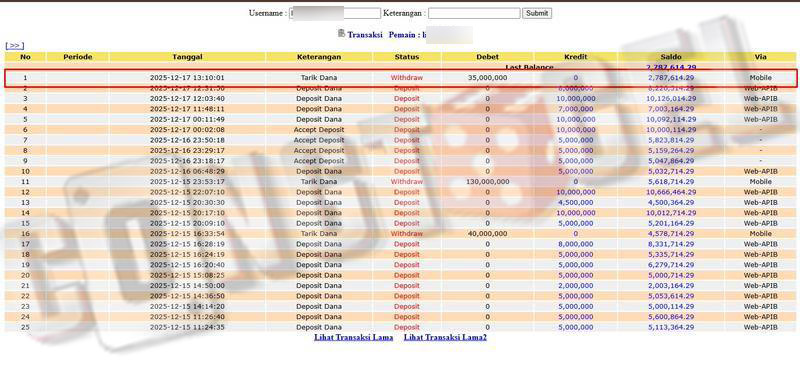
Task: Click the Transaksi heading link
Action: pos(365,35)
